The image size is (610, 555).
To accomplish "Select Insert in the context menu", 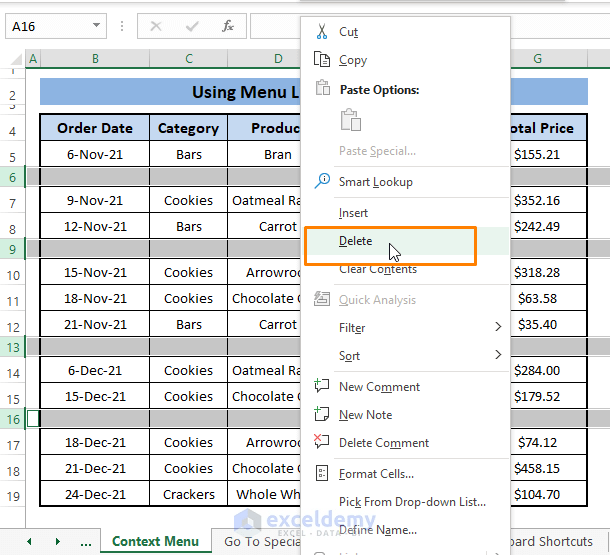I will click(x=405, y=213).
